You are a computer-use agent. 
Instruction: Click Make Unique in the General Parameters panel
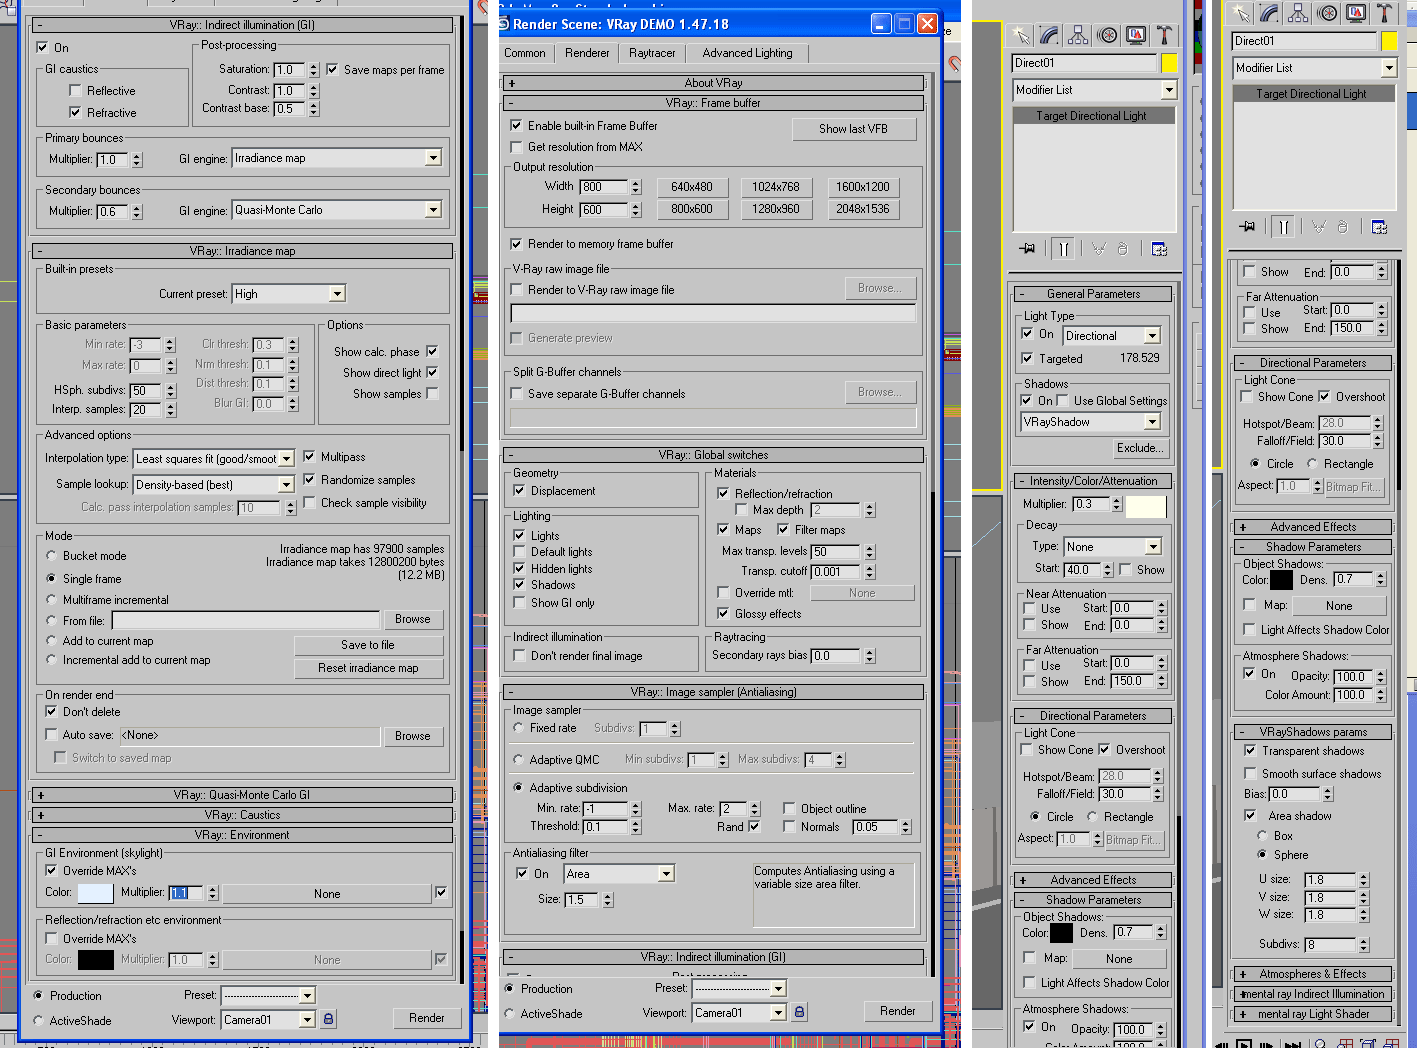coord(1099,249)
